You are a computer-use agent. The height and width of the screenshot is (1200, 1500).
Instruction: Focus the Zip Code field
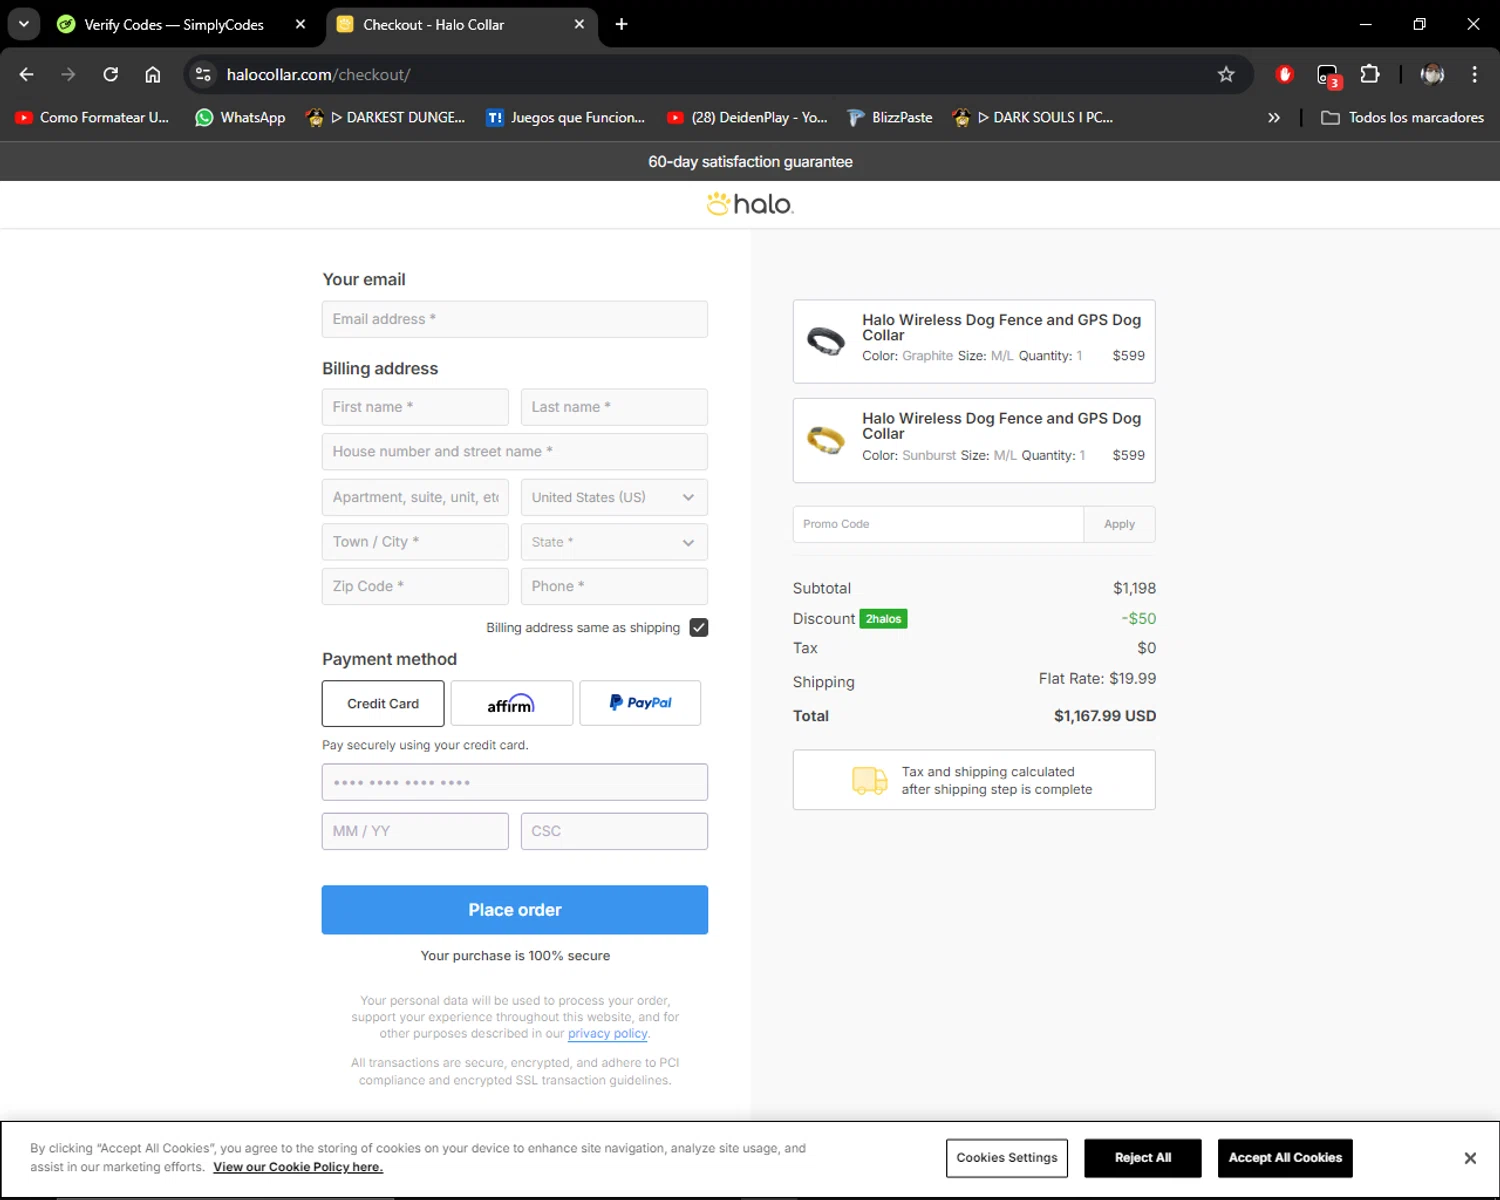(415, 586)
